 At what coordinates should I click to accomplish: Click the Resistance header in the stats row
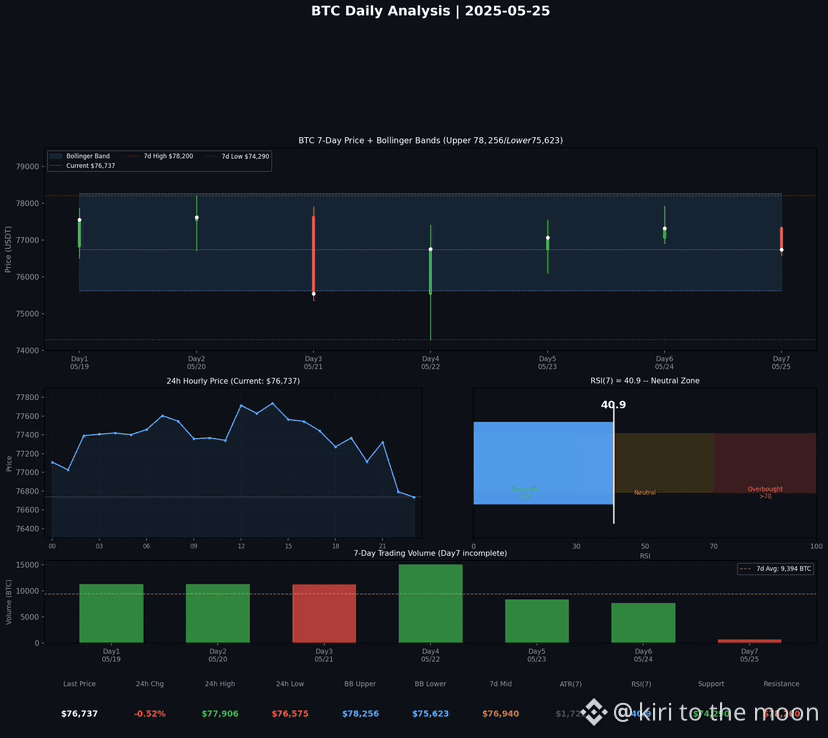[x=781, y=684]
